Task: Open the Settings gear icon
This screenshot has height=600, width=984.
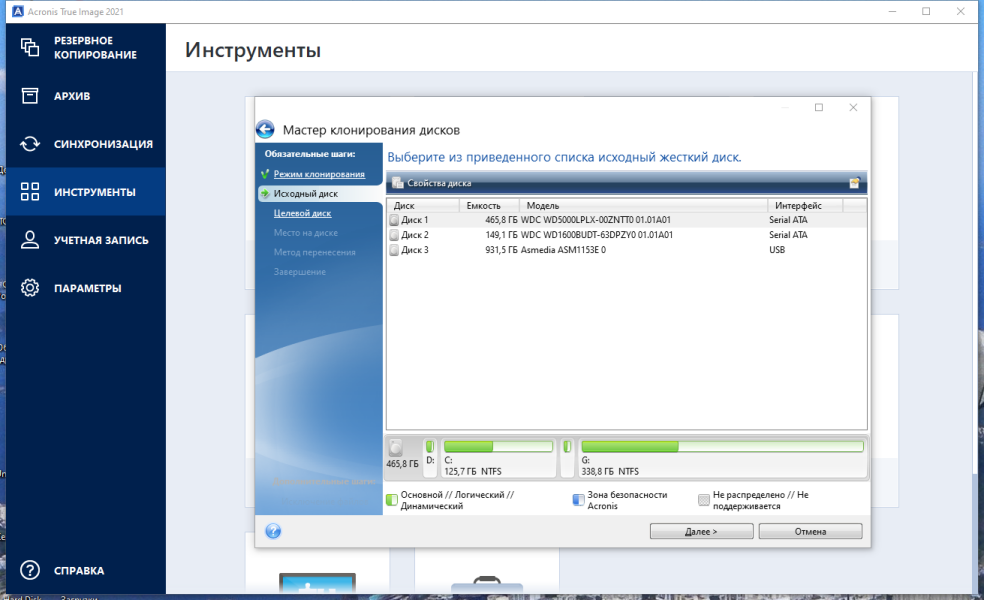Action: [29, 288]
